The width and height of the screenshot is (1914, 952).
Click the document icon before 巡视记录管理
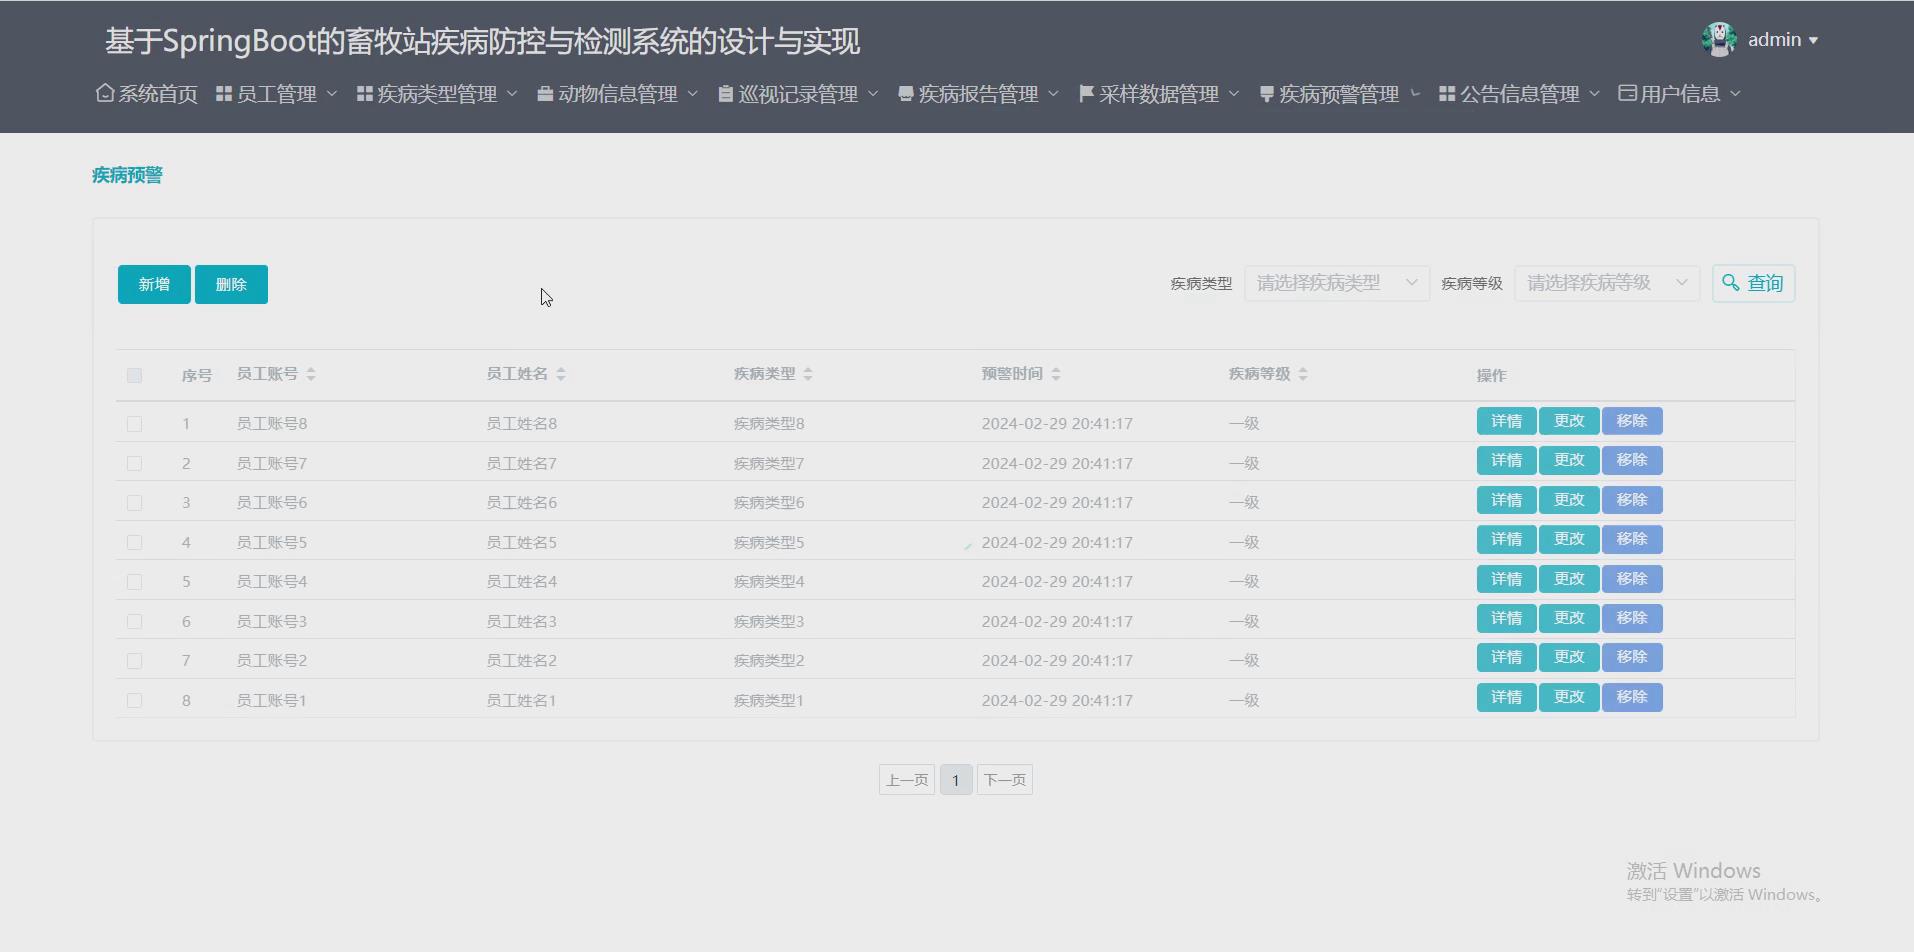click(725, 93)
